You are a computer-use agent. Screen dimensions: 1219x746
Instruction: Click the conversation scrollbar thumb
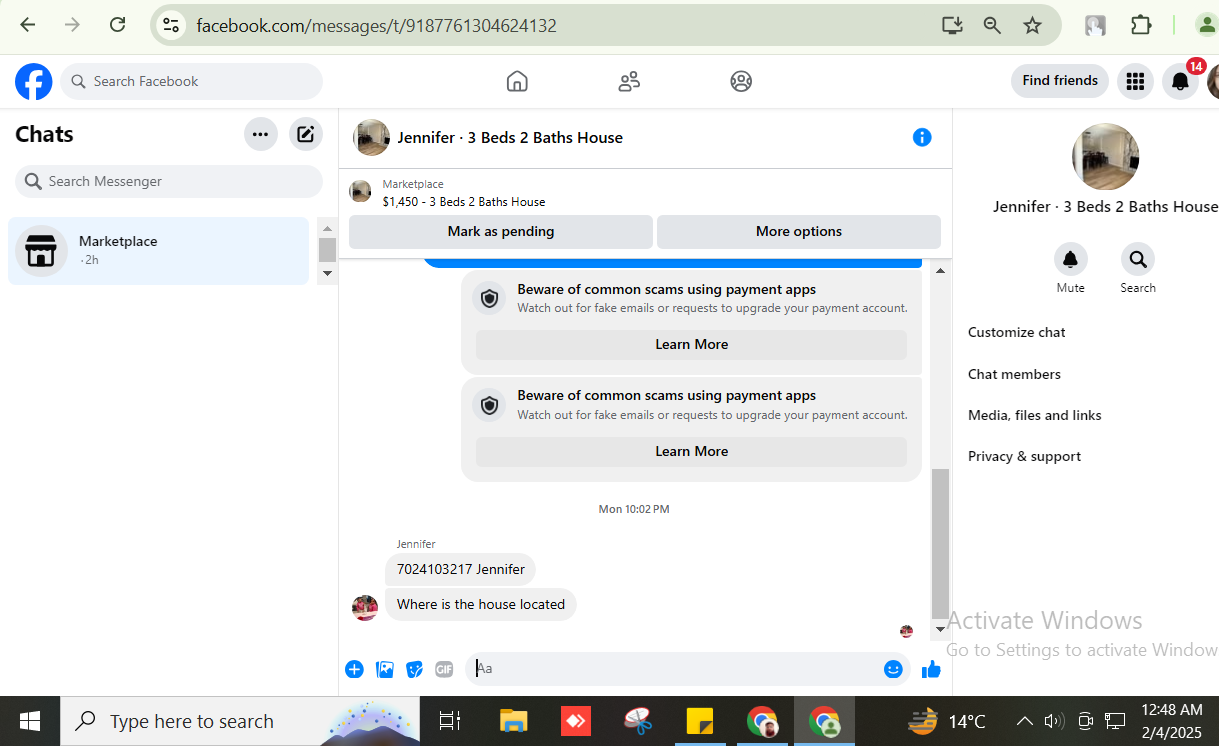[940, 543]
